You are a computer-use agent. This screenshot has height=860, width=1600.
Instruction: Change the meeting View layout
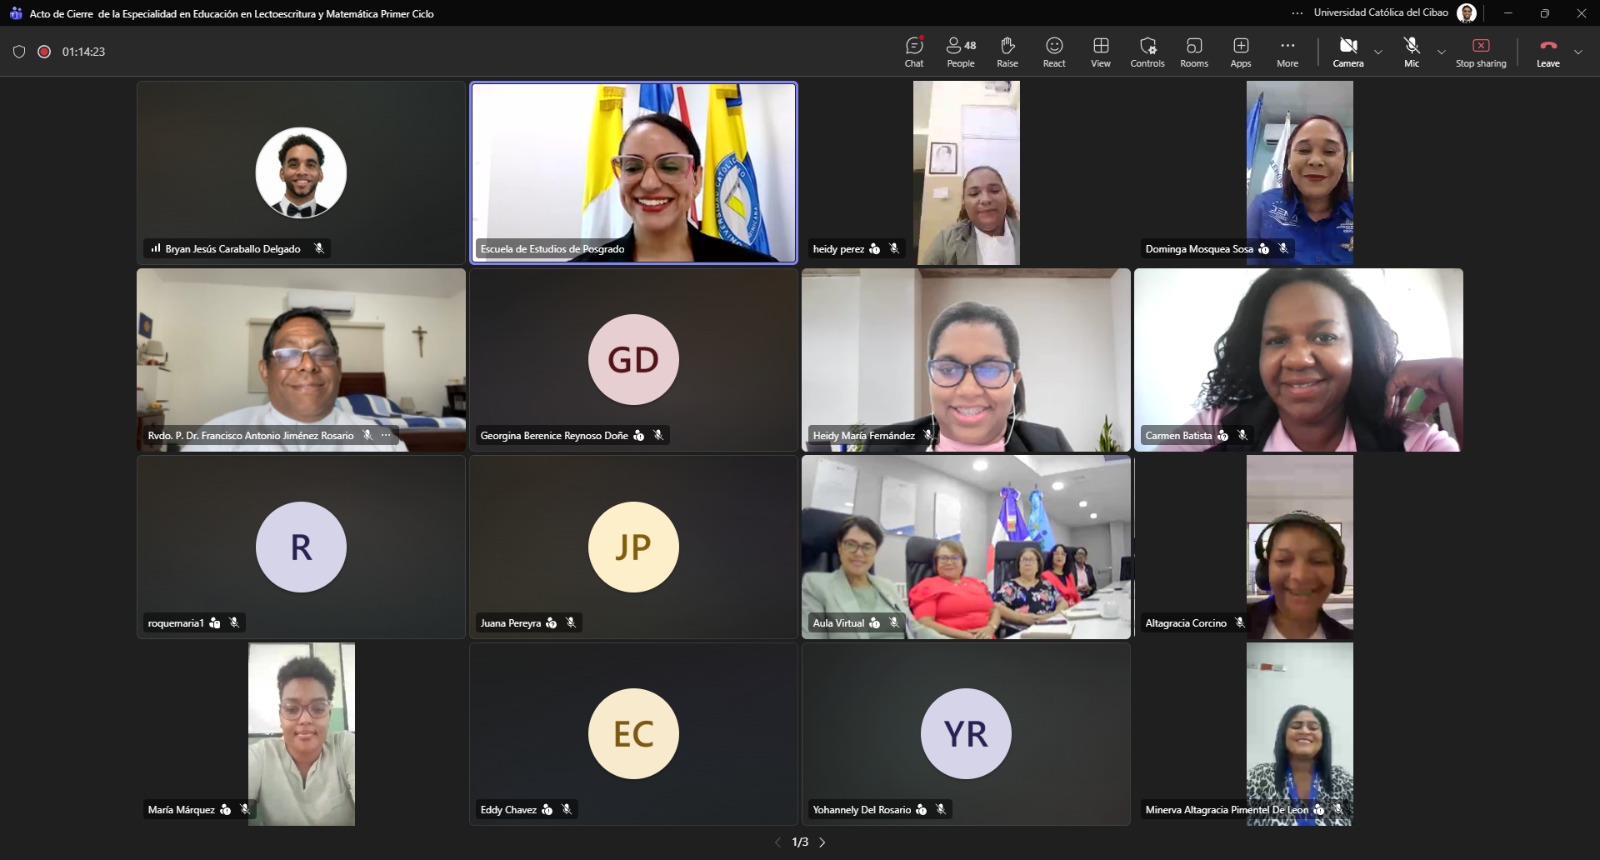click(x=1101, y=51)
